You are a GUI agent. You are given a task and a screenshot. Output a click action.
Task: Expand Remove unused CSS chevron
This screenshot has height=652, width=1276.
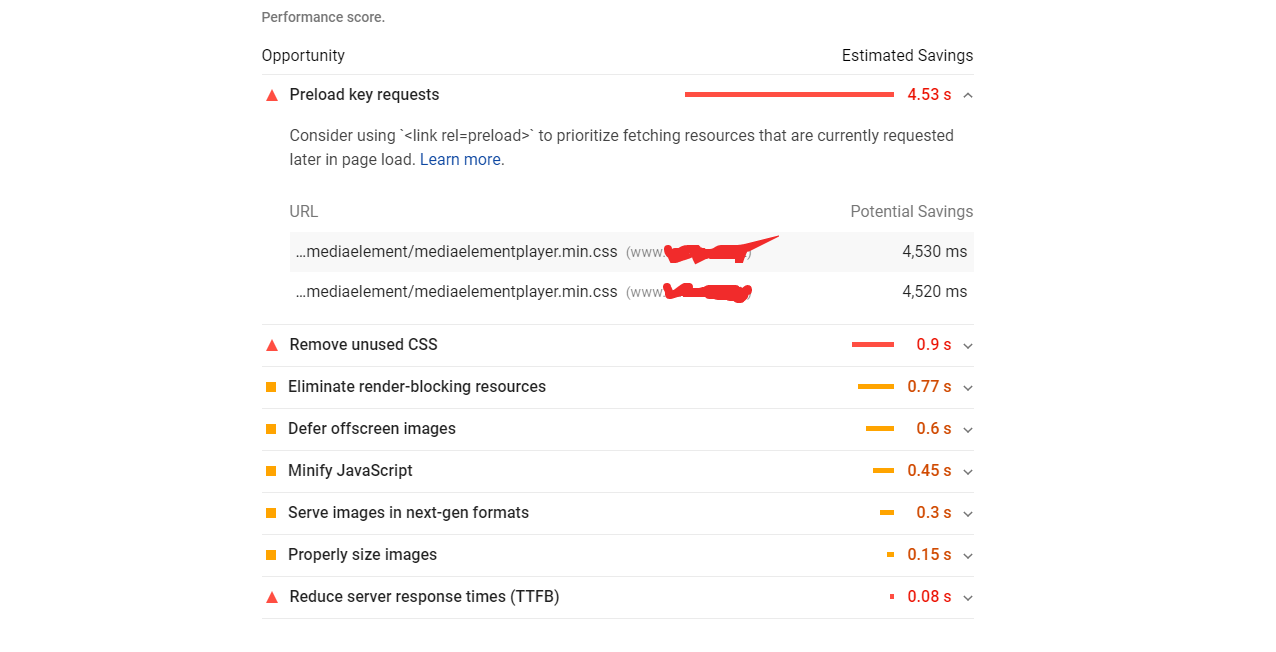[x=967, y=346]
